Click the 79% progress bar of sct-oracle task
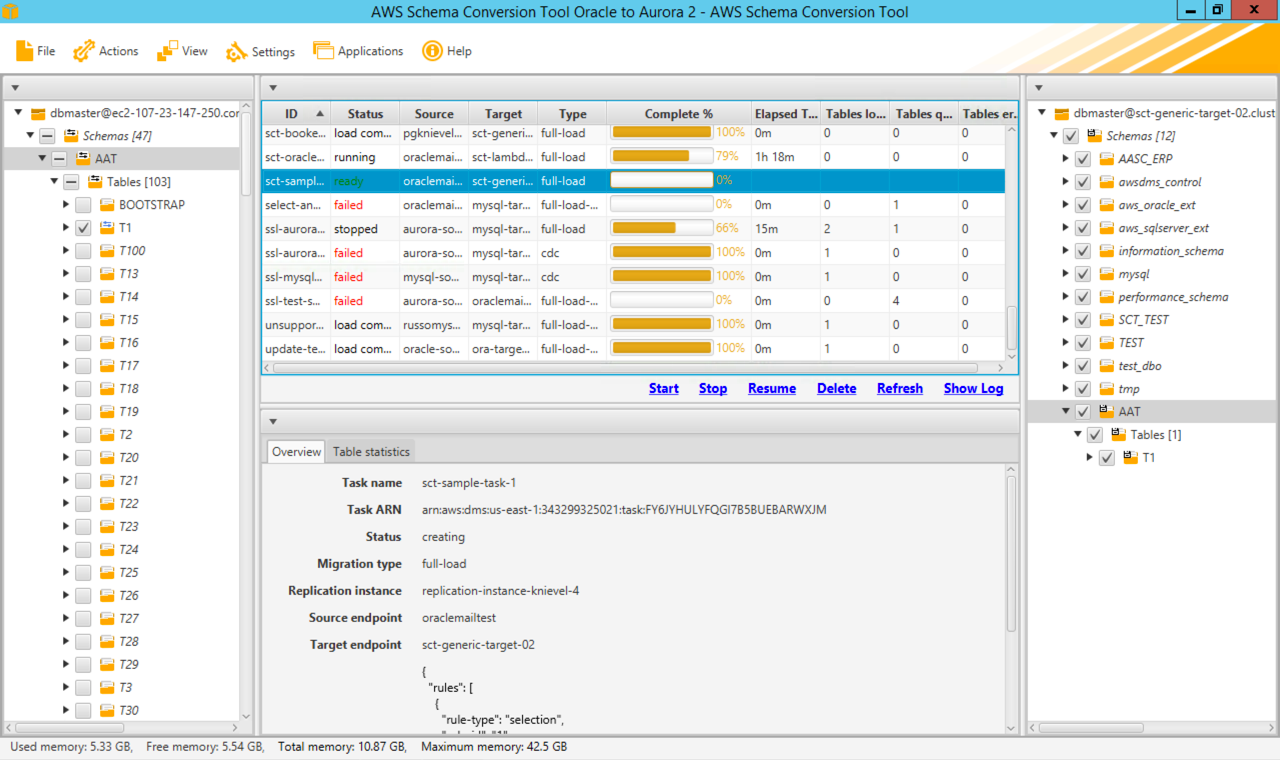The image size is (1280, 760). 662,157
